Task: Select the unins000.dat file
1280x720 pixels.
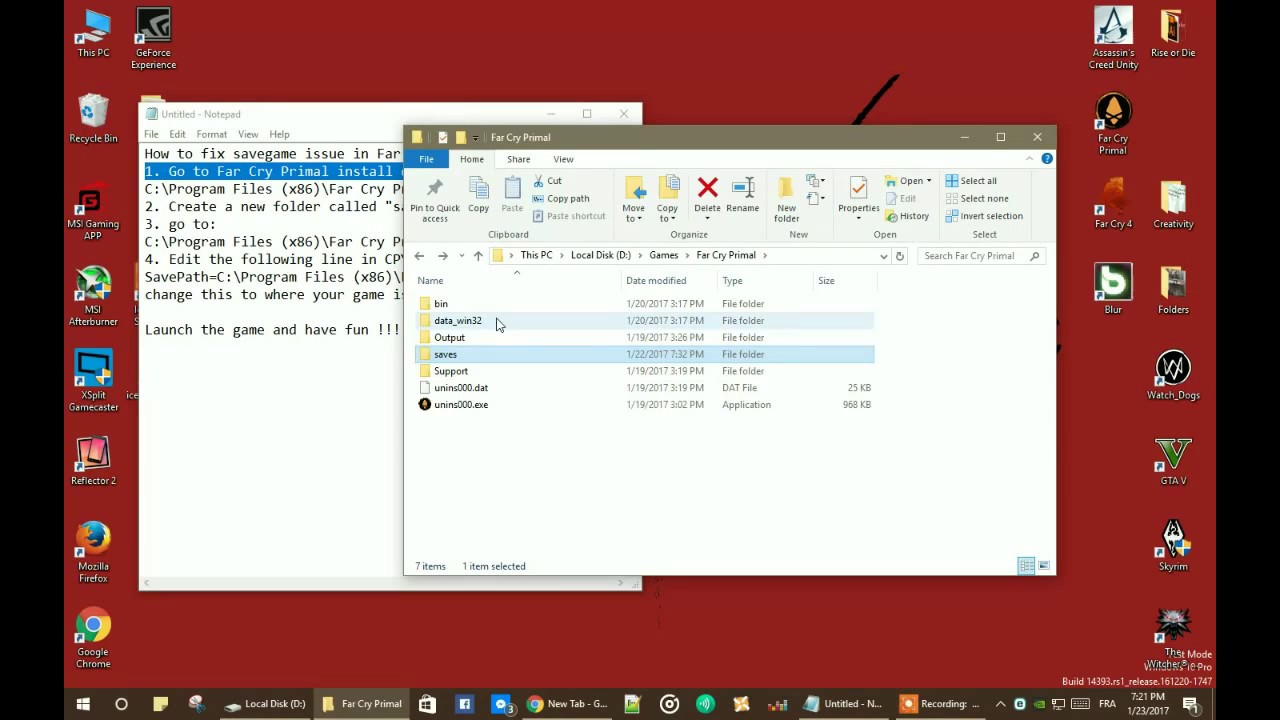Action: pos(645,388)
